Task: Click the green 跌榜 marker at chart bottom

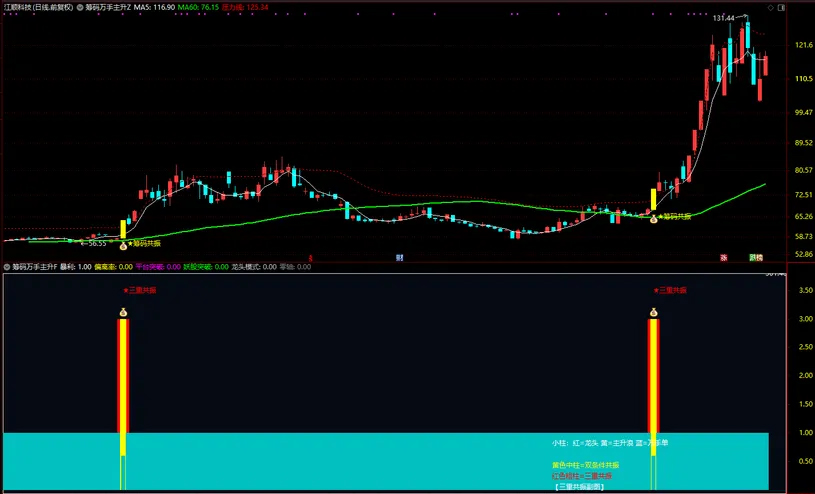Action: 756,257
